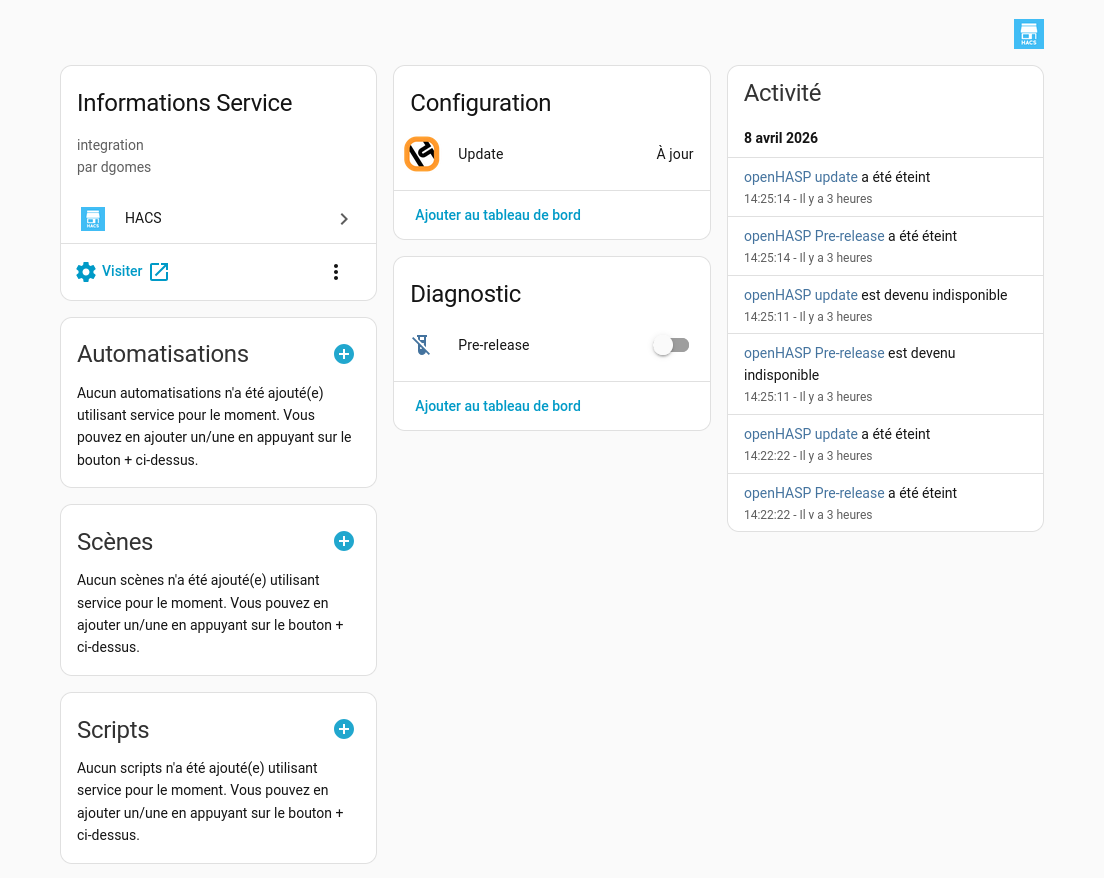Click the orange Update entity icon
This screenshot has width=1104, height=878.
point(422,154)
